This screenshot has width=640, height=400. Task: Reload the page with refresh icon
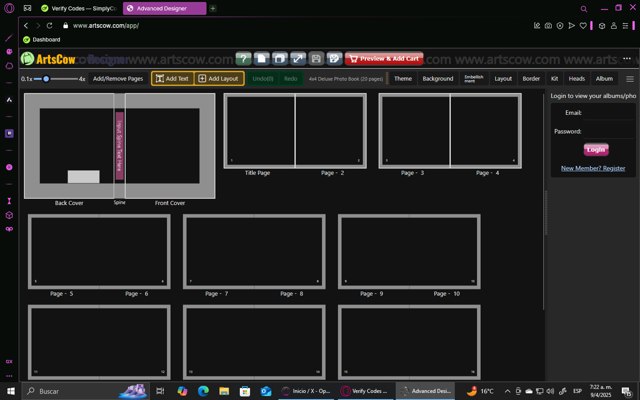[x=49, y=25]
